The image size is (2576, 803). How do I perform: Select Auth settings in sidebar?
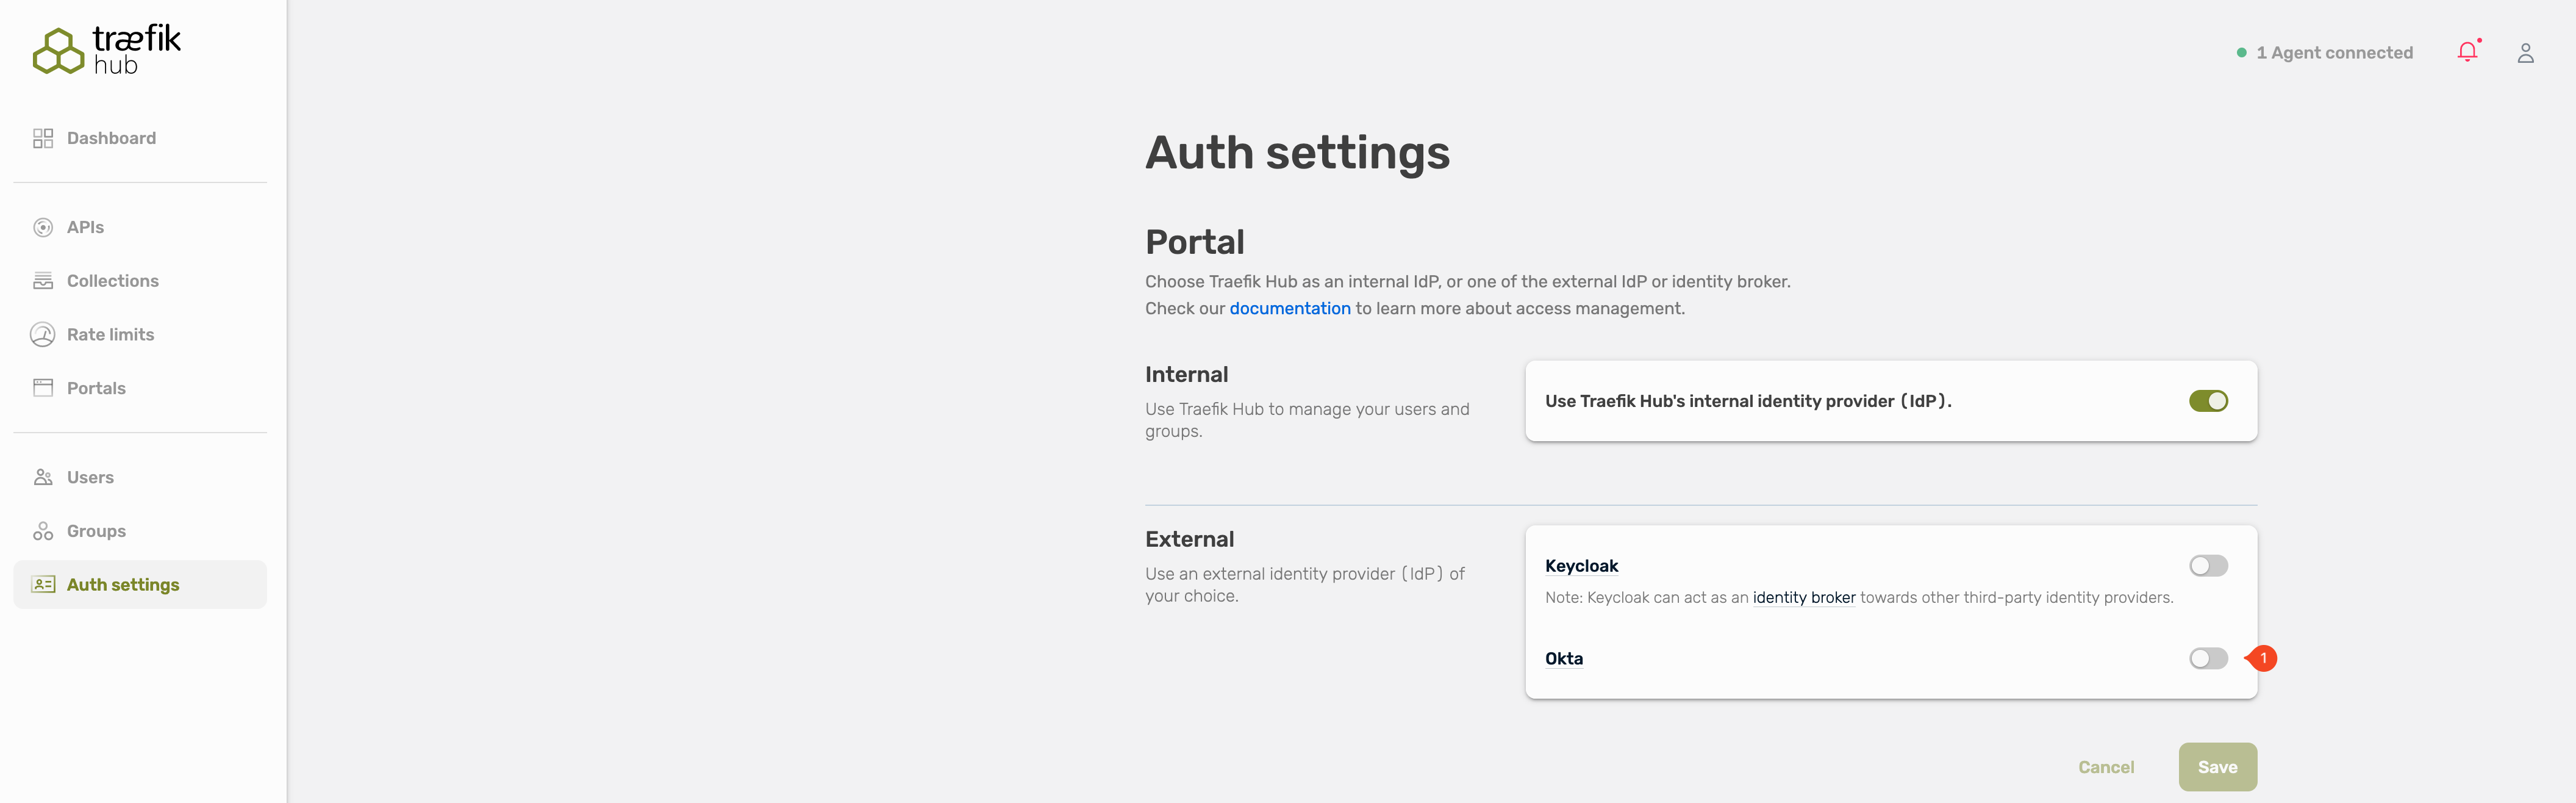coord(123,585)
